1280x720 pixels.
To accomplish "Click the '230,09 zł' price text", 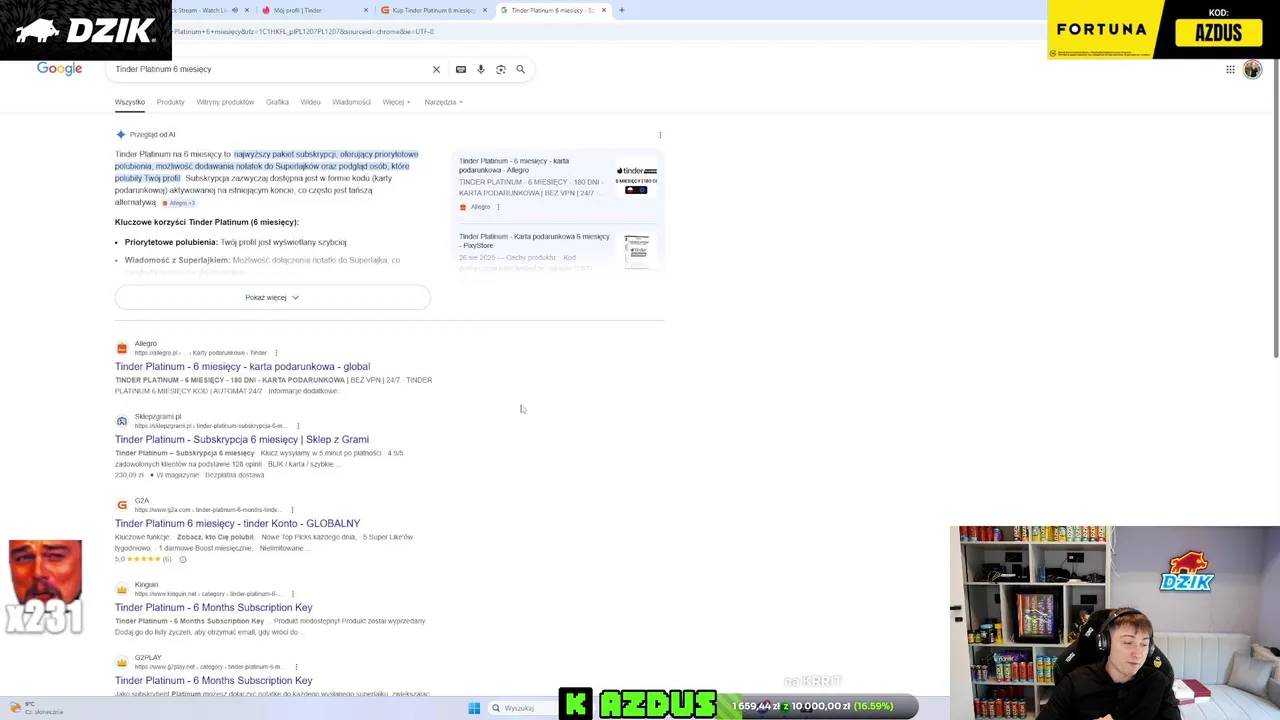I will coord(129,475).
